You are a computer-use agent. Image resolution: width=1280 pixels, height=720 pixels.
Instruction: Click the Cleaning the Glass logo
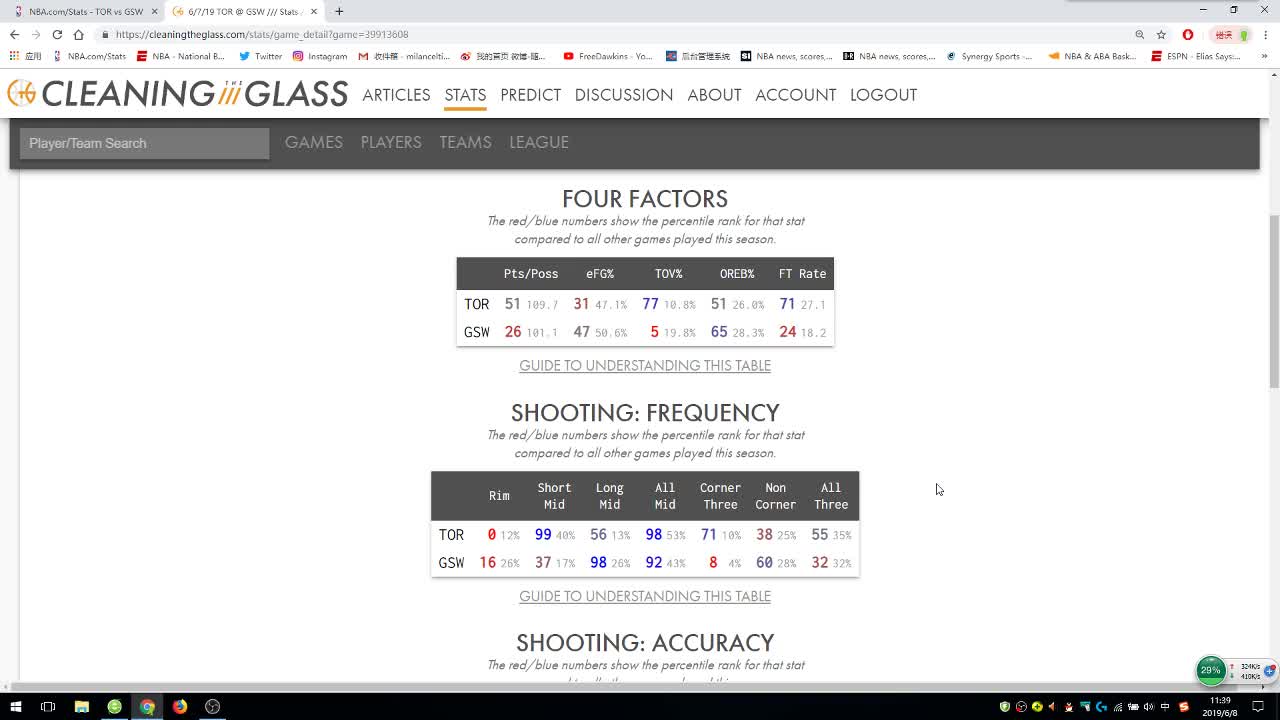[x=178, y=94]
